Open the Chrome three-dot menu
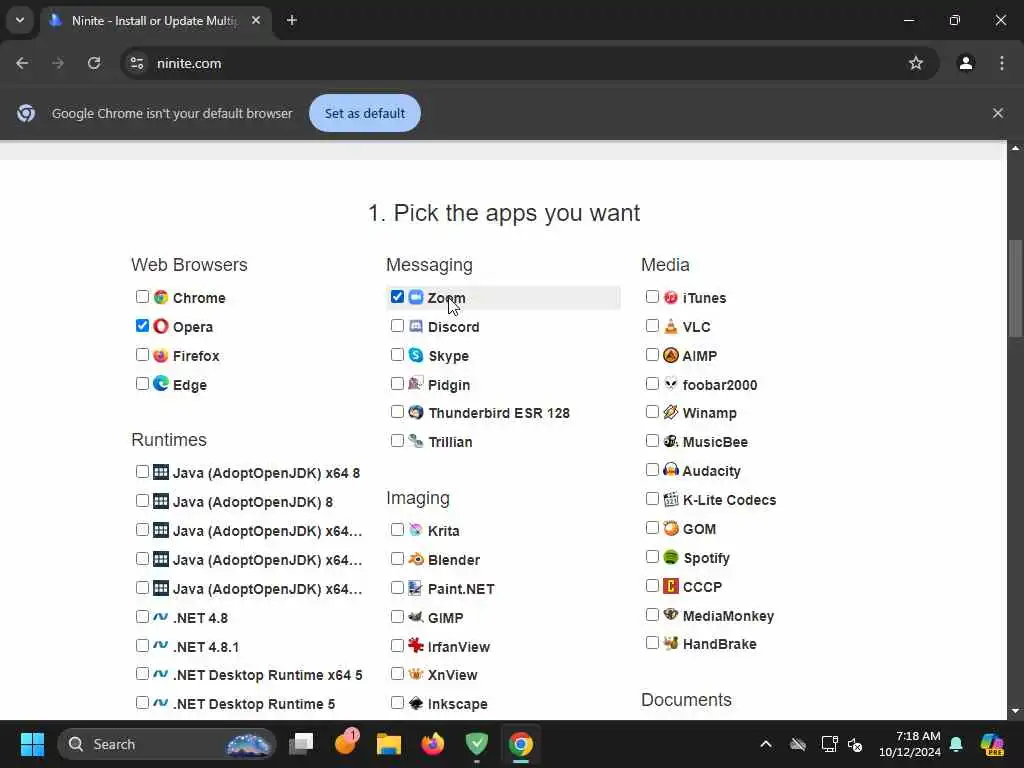 [1002, 63]
